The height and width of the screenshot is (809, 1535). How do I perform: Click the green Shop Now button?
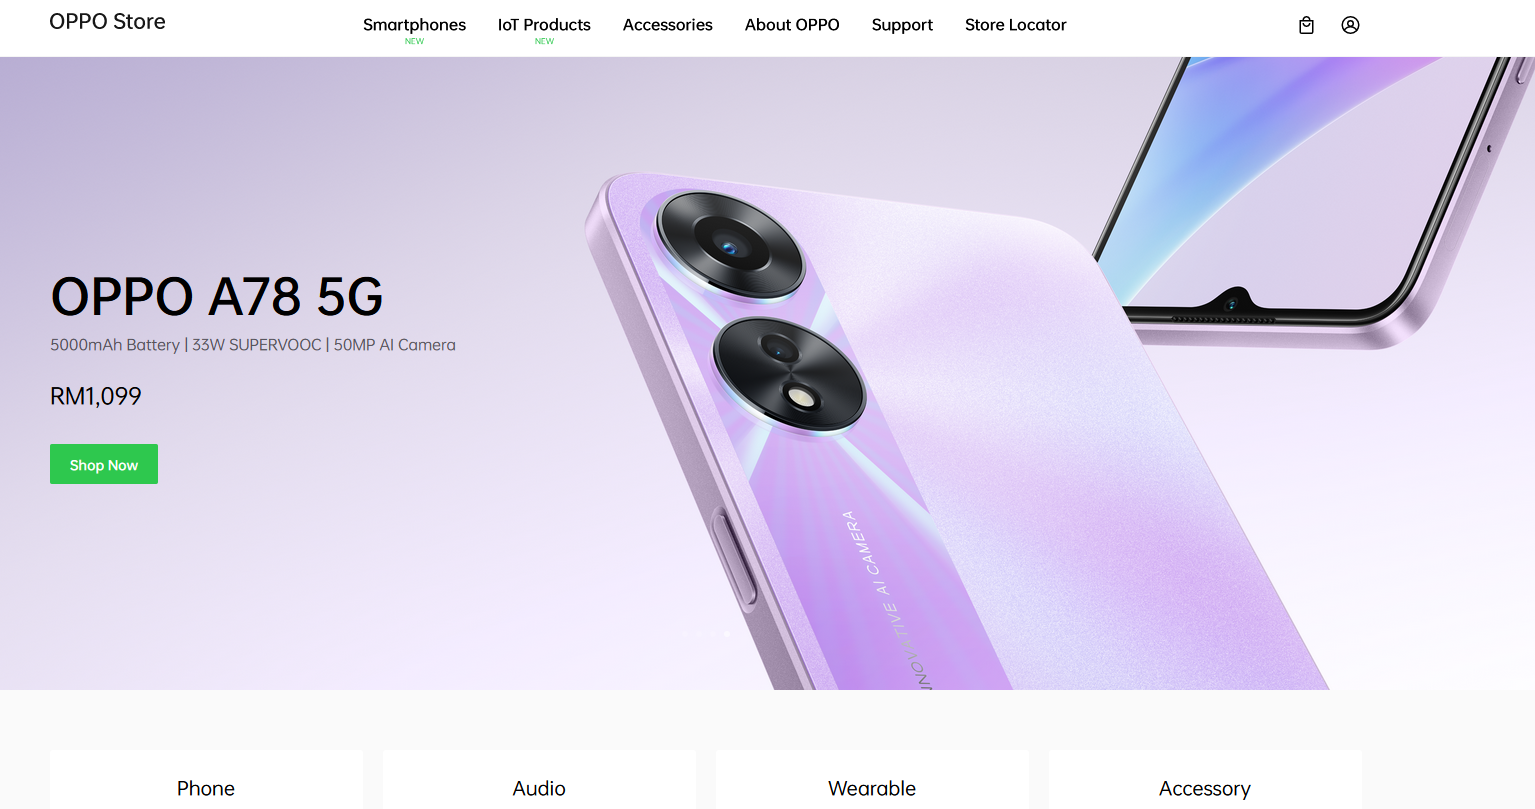[104, 464]
